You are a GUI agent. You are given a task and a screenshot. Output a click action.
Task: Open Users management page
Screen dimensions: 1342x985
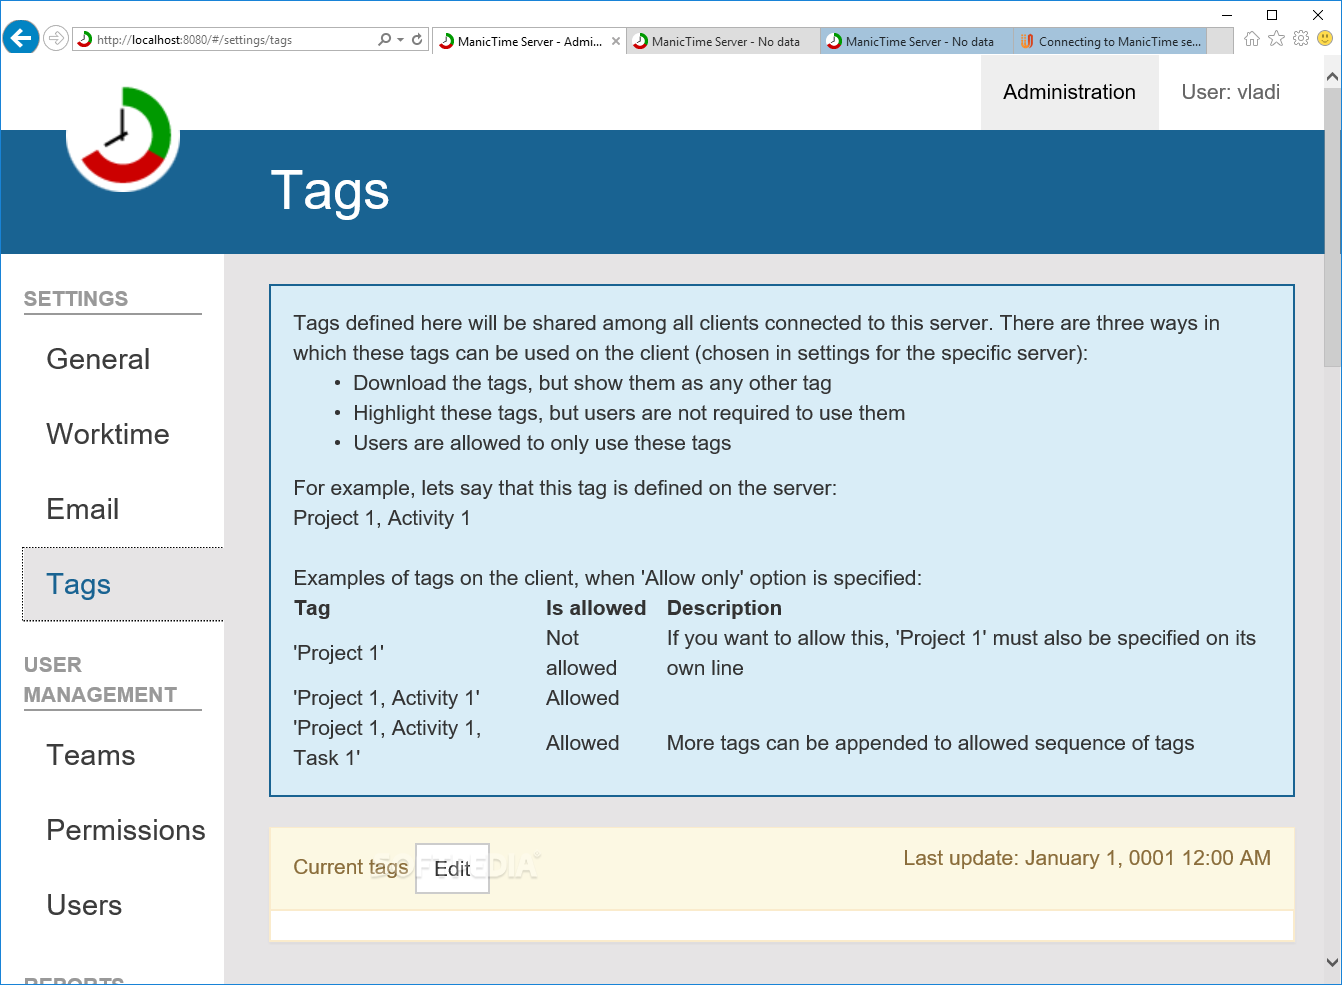(x=85, y=905)
